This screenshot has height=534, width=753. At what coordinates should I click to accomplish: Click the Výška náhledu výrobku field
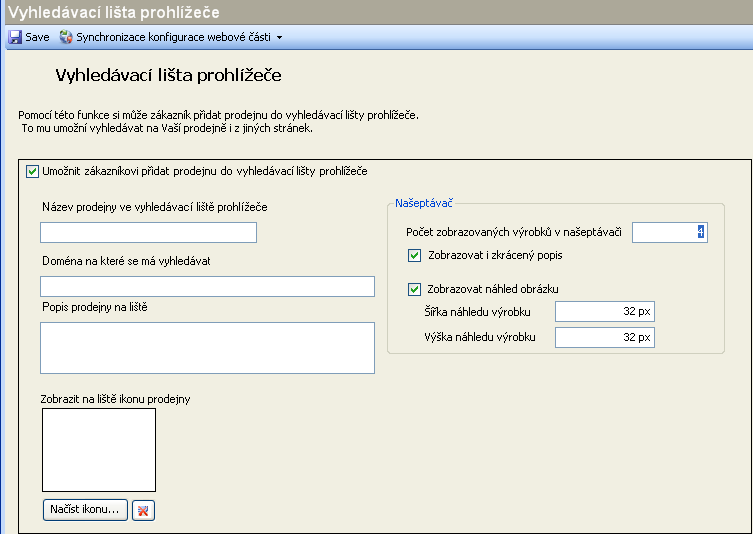pos(605,337)
